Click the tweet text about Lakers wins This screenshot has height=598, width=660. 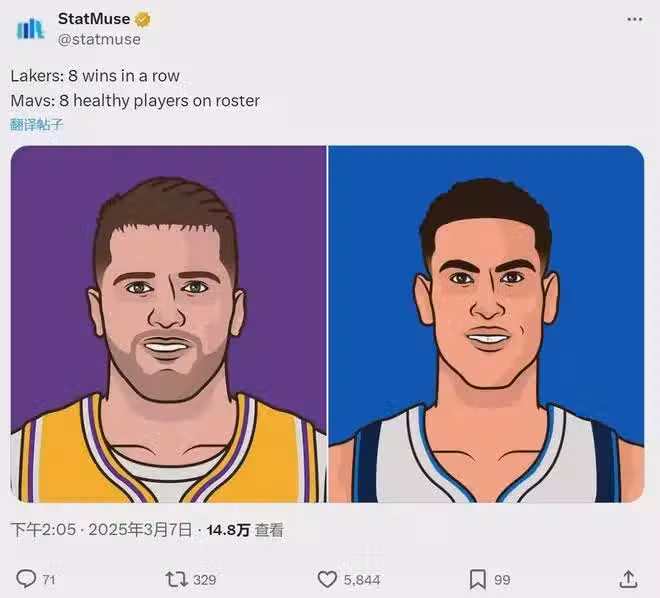tap(95, 76)
